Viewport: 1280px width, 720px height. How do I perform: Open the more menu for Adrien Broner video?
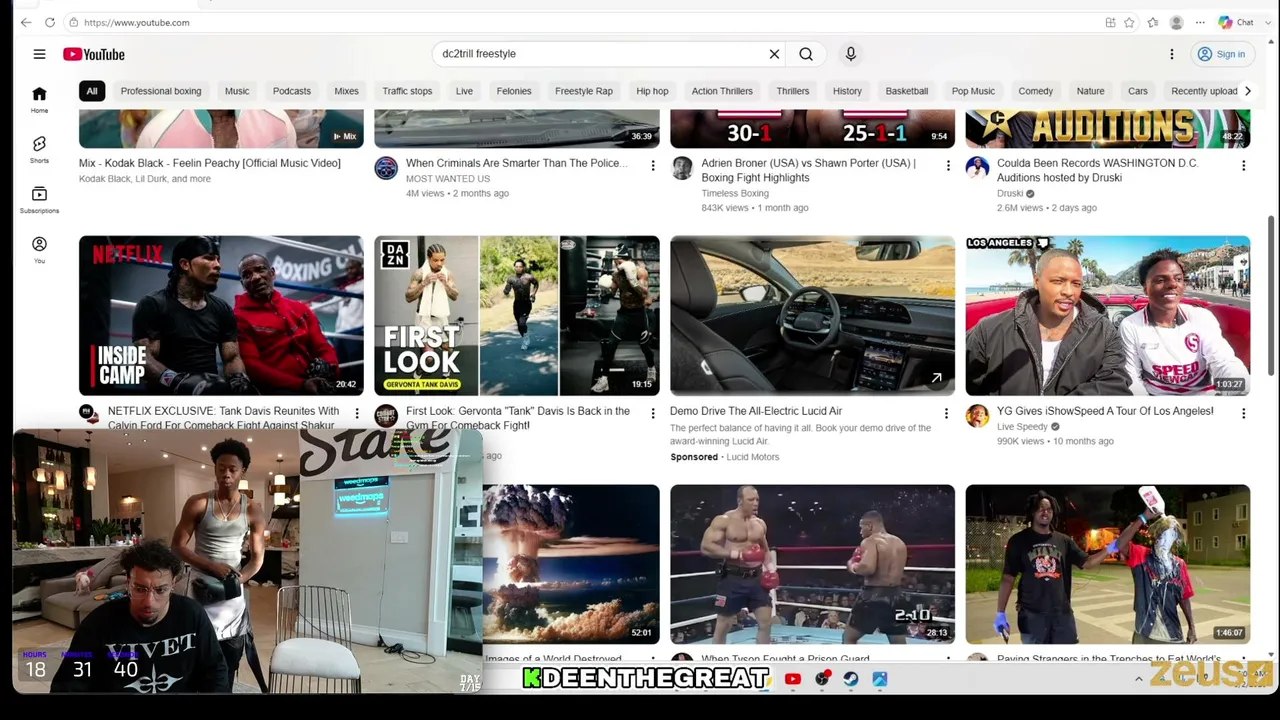coord(948,165)
